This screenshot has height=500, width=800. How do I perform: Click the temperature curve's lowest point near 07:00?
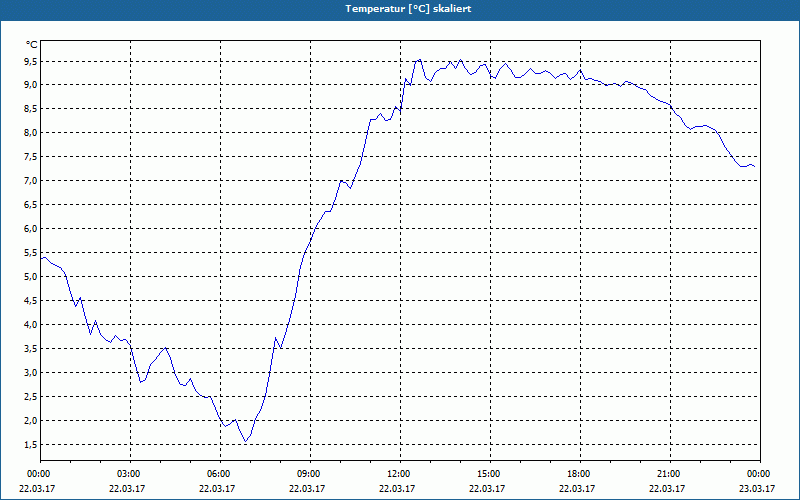click(245, 441)
